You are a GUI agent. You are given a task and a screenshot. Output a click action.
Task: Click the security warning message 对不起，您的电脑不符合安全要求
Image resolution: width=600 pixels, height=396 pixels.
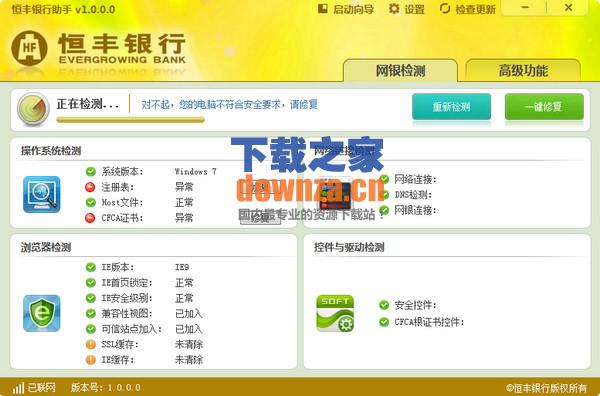pyautogui.click(x=229, y=104)
